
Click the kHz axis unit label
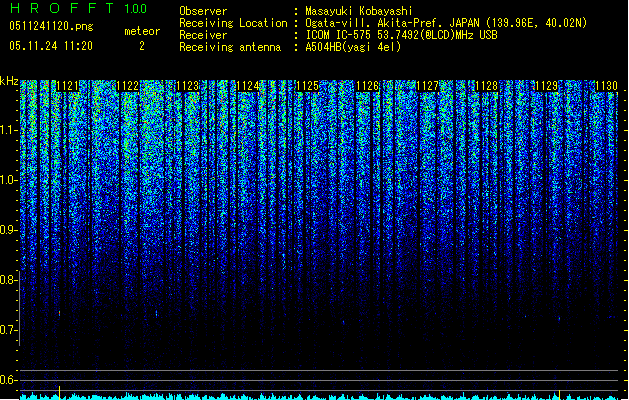pos(9,81)
